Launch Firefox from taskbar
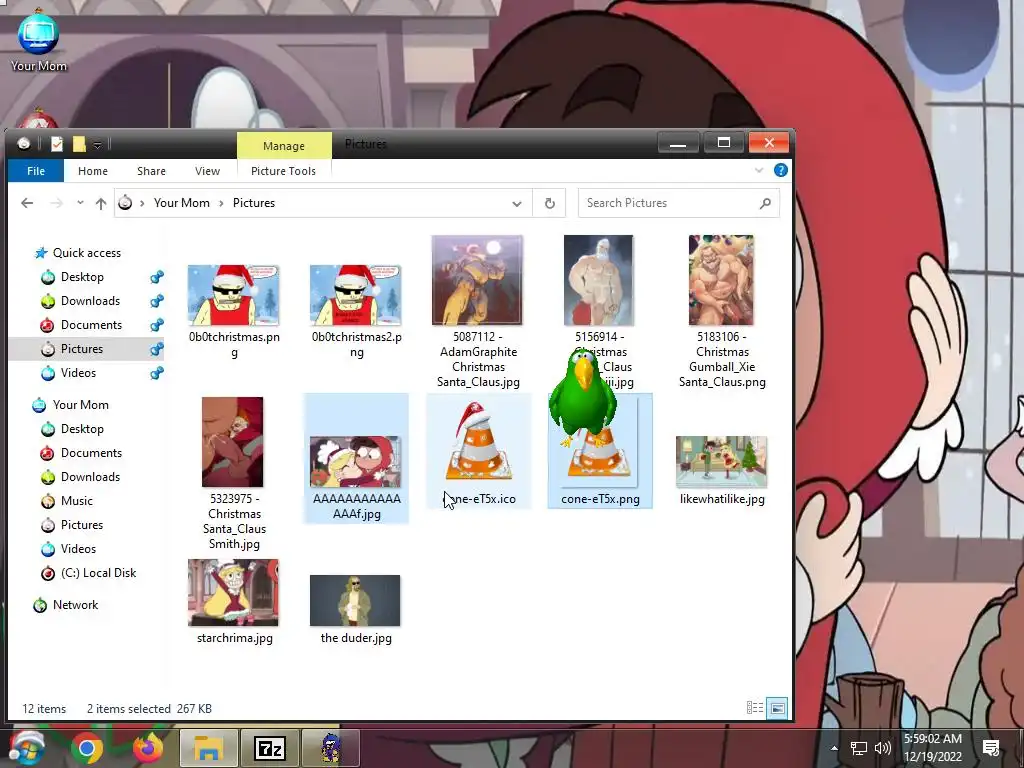1024x768 pixels. pyautogui.click(x=148, y=748)
